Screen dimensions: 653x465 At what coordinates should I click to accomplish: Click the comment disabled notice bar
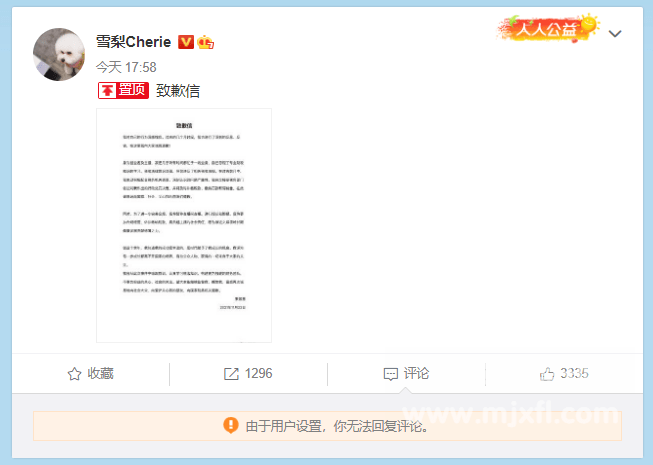tap(327, 426)
